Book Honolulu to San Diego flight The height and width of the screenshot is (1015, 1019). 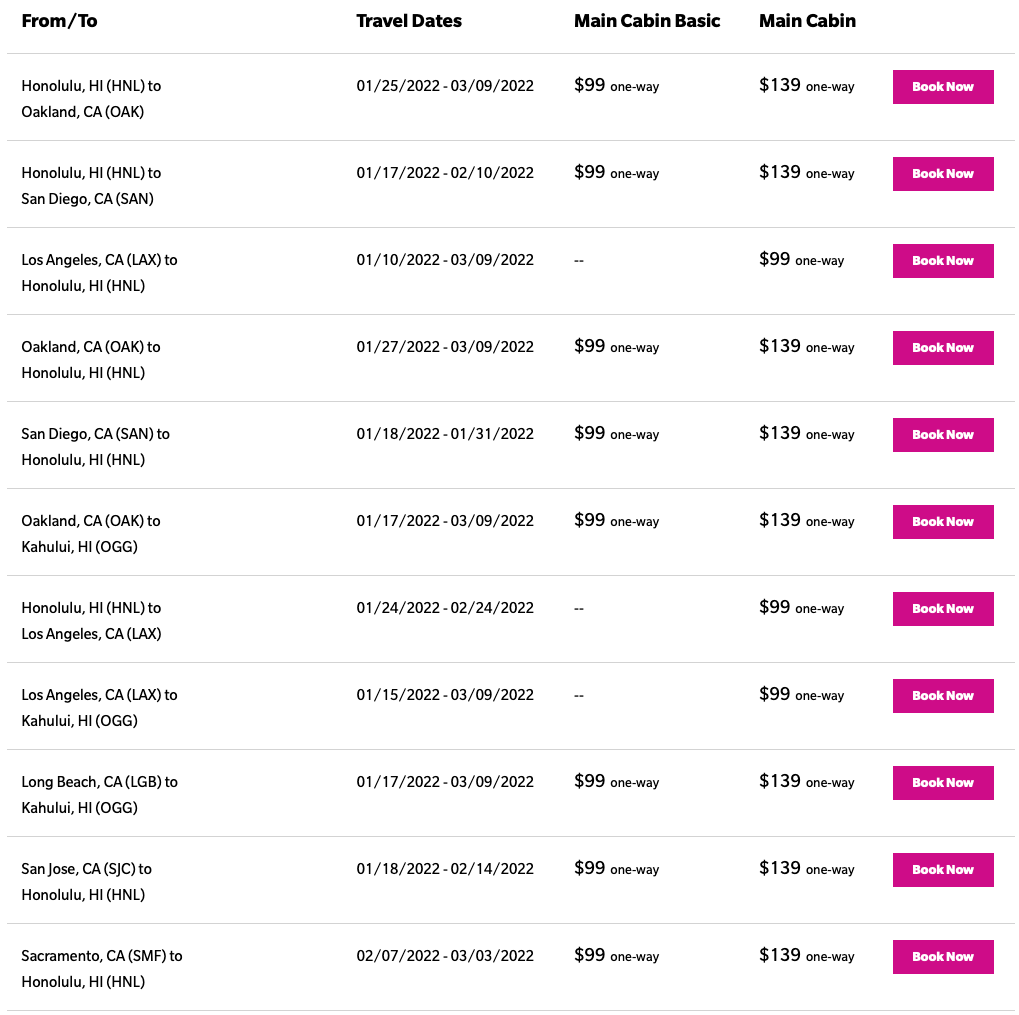pyautogui.click(x=942, y=174)
